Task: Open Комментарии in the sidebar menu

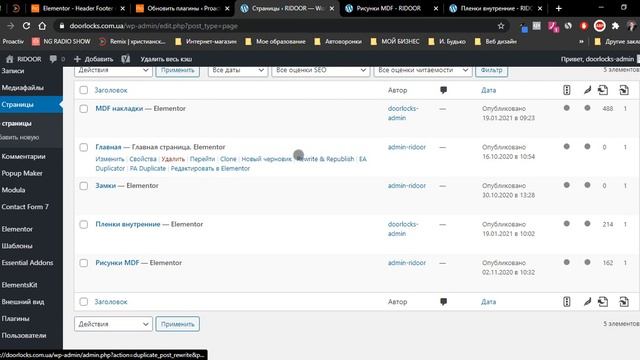Action: pyautogui.click(x=23, y=157)
